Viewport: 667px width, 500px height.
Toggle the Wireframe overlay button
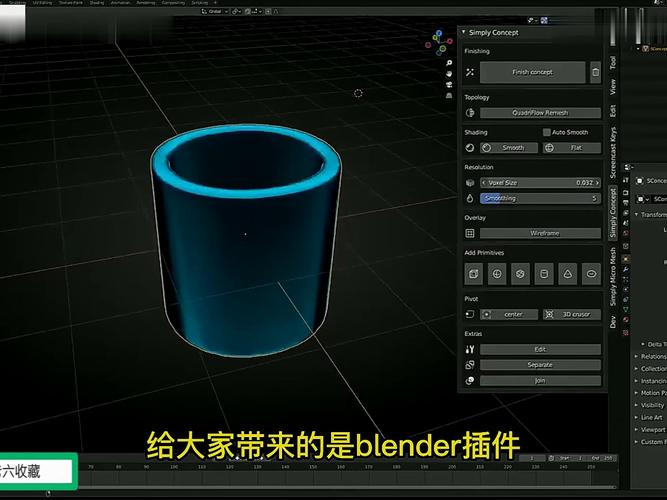[540, 233]
